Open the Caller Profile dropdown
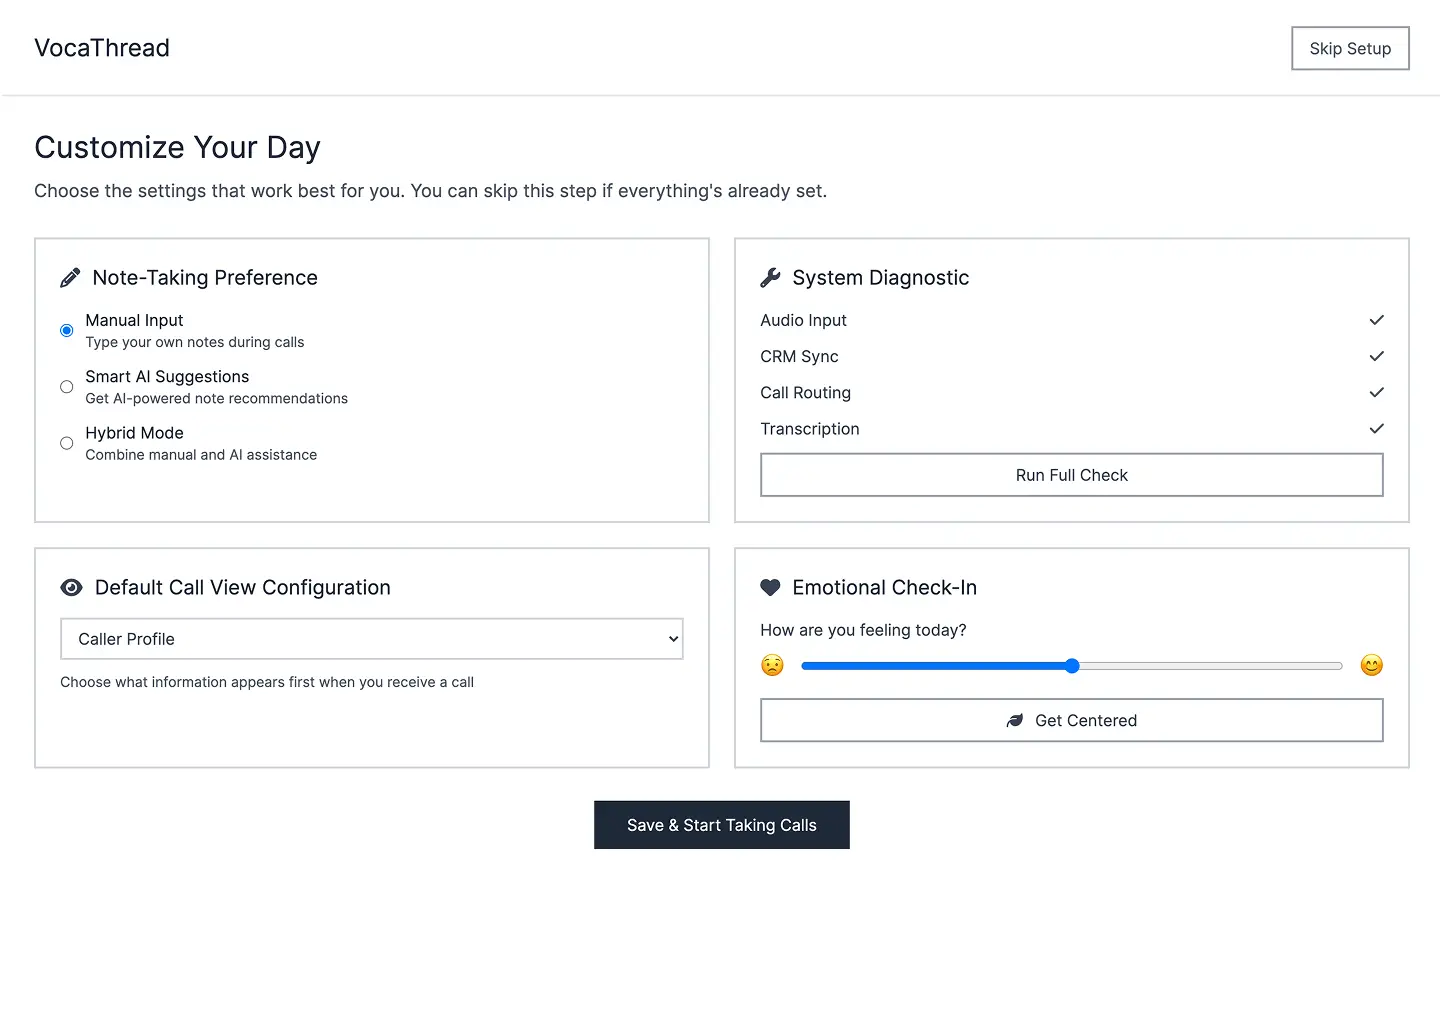 (x=371, y=639)
